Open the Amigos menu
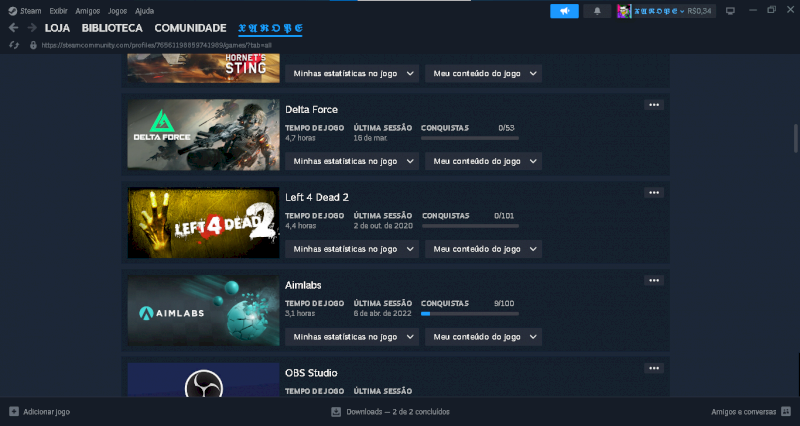This screenshot has height=426, width=800. pyautogui.click(x=87, y=10)
